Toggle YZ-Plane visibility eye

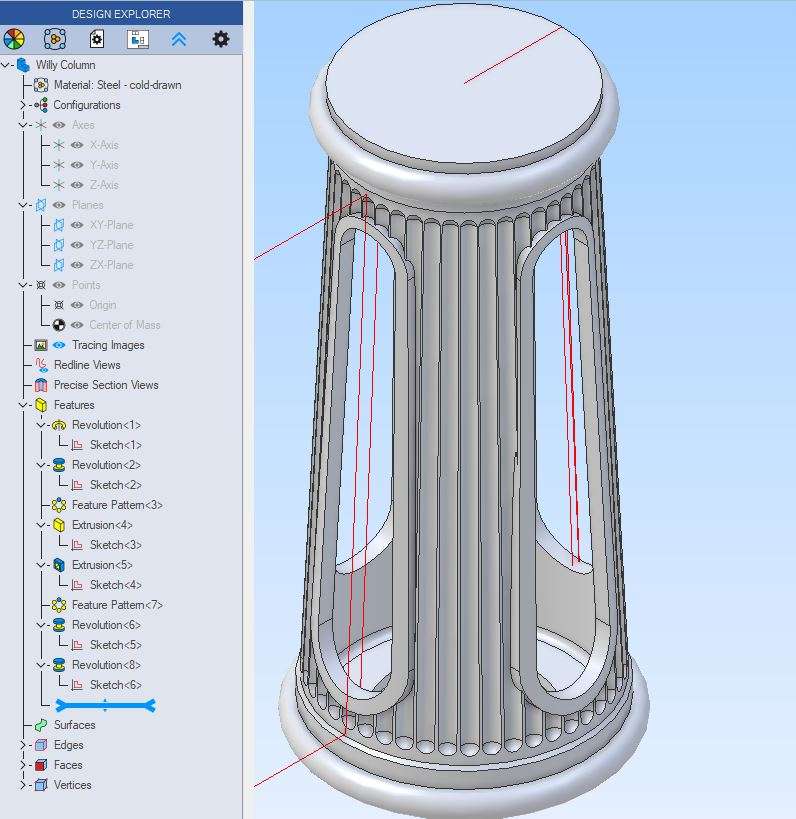[77, 245]
